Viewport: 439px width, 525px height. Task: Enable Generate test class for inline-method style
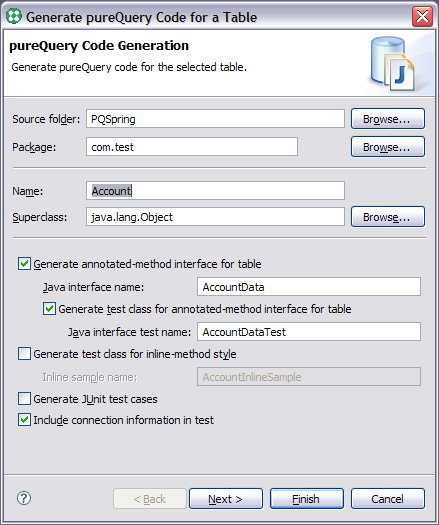pyautogui.click(x=24, y=354)
